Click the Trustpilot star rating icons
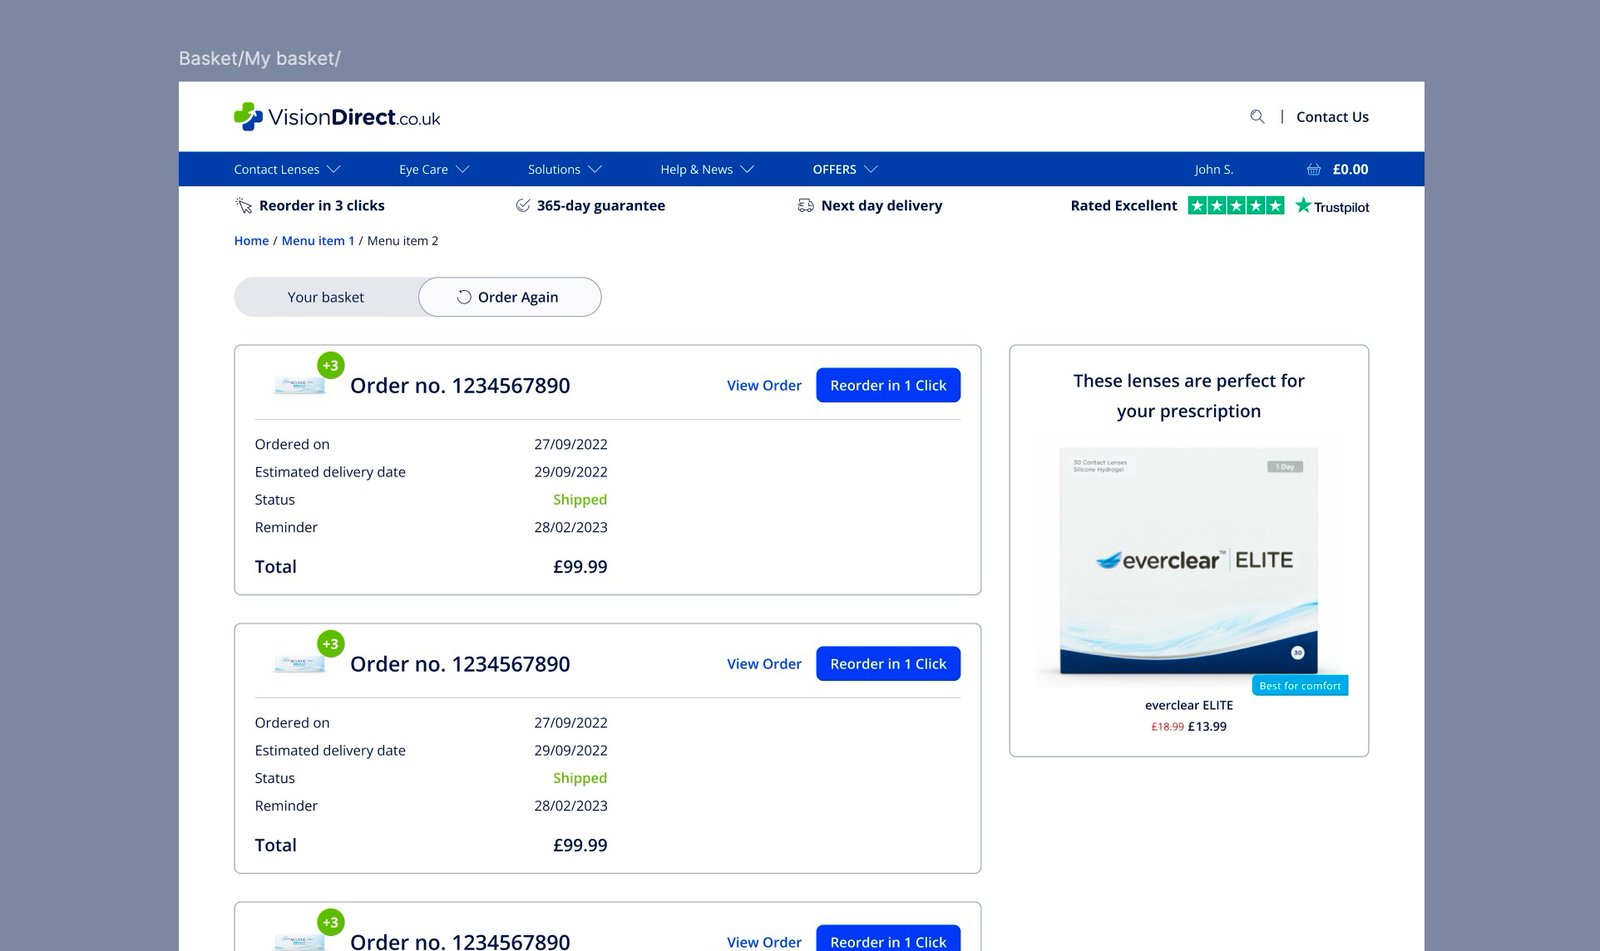The width and height of the screenshot is (1600, 951). point(1236,206)
